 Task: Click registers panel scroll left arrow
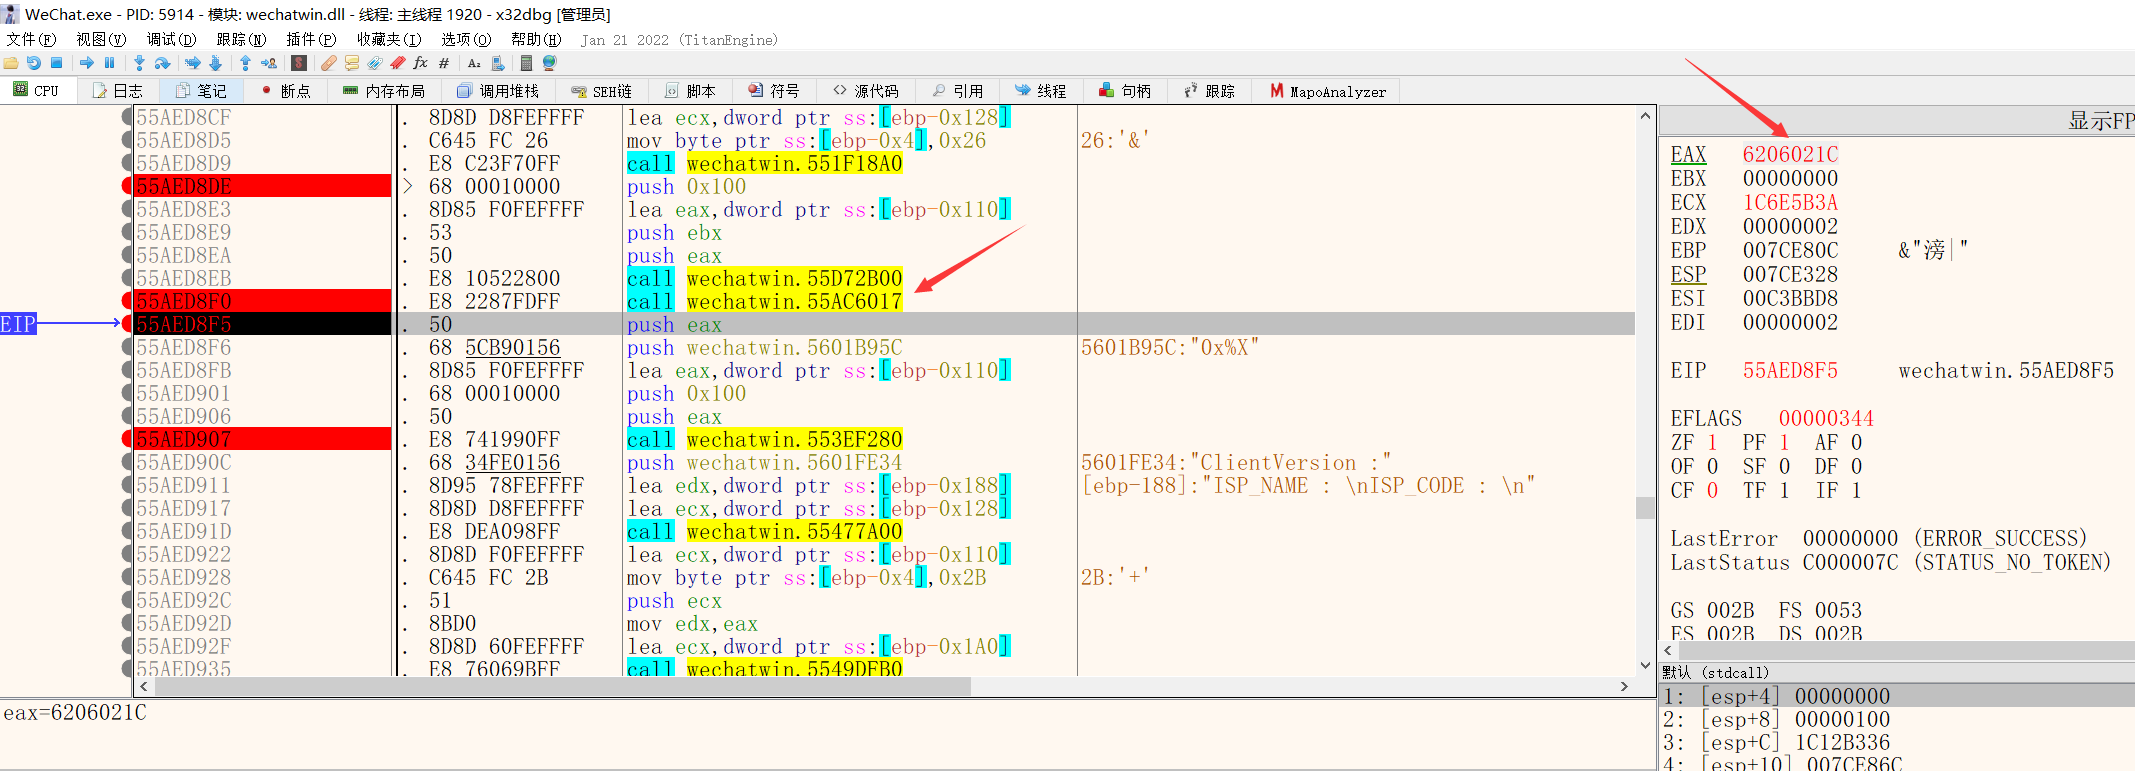(1668, 650)
